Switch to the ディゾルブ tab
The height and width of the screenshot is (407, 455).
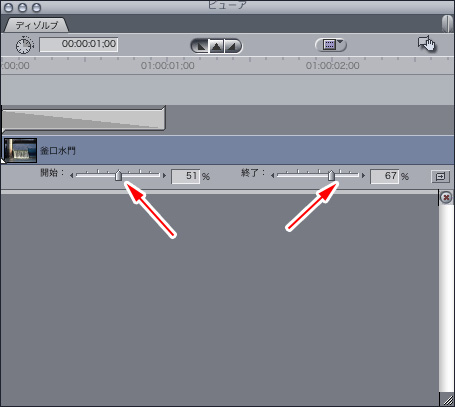(x=36, y=25)
